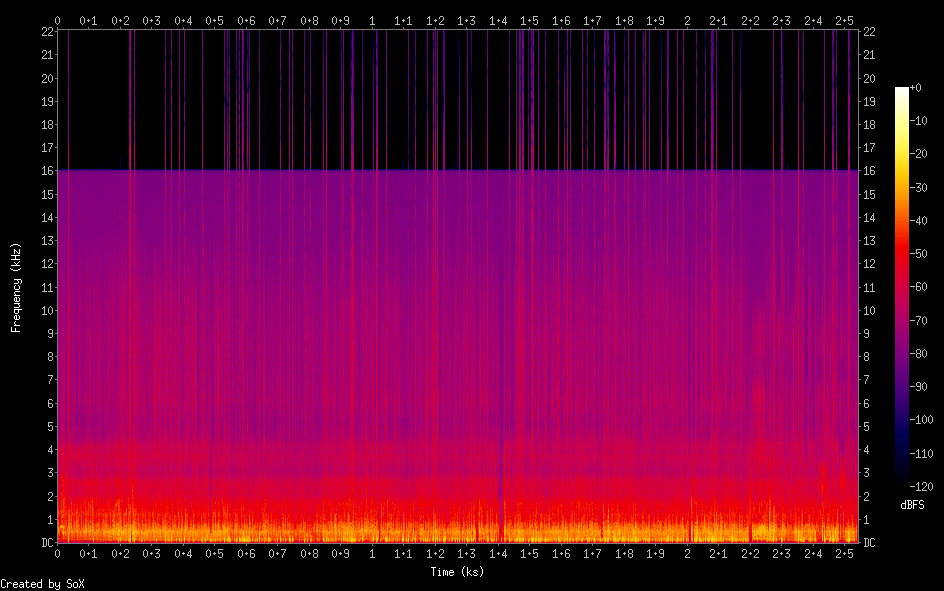Screen dimensions: 944x591
Task: Click the "1.4" tick on the top time axis
Action: [498, 21]
